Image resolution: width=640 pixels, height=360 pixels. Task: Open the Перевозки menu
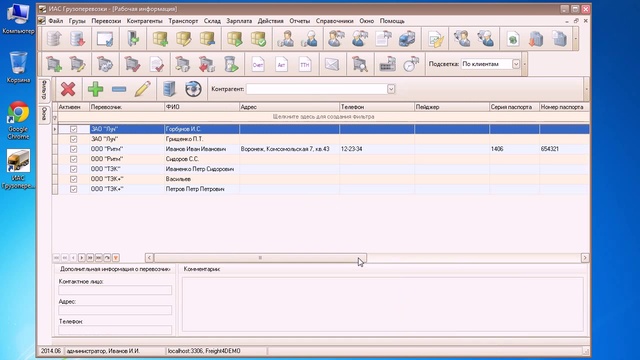point(106,21)
